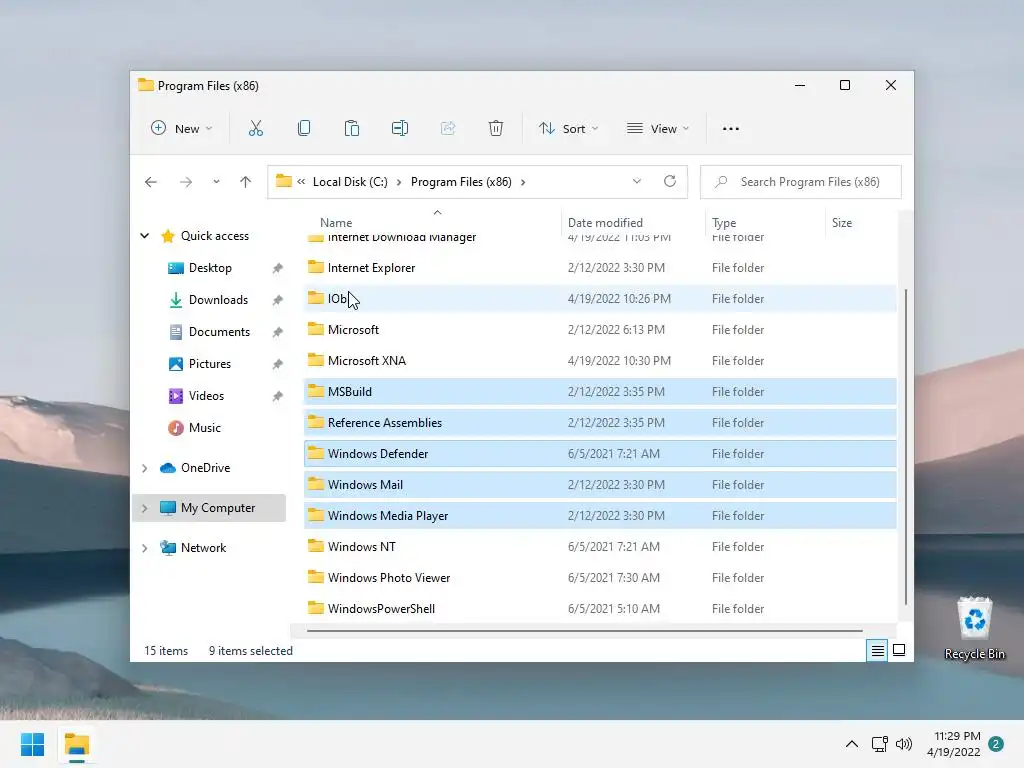
Task: Select the Microsoft XNA folder
Action: pos(600,360)
